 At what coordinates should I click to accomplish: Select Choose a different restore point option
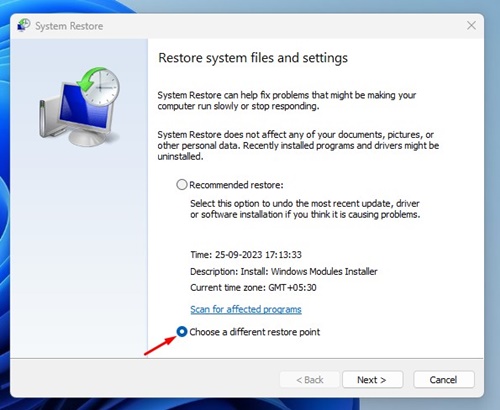coord(182,332)
